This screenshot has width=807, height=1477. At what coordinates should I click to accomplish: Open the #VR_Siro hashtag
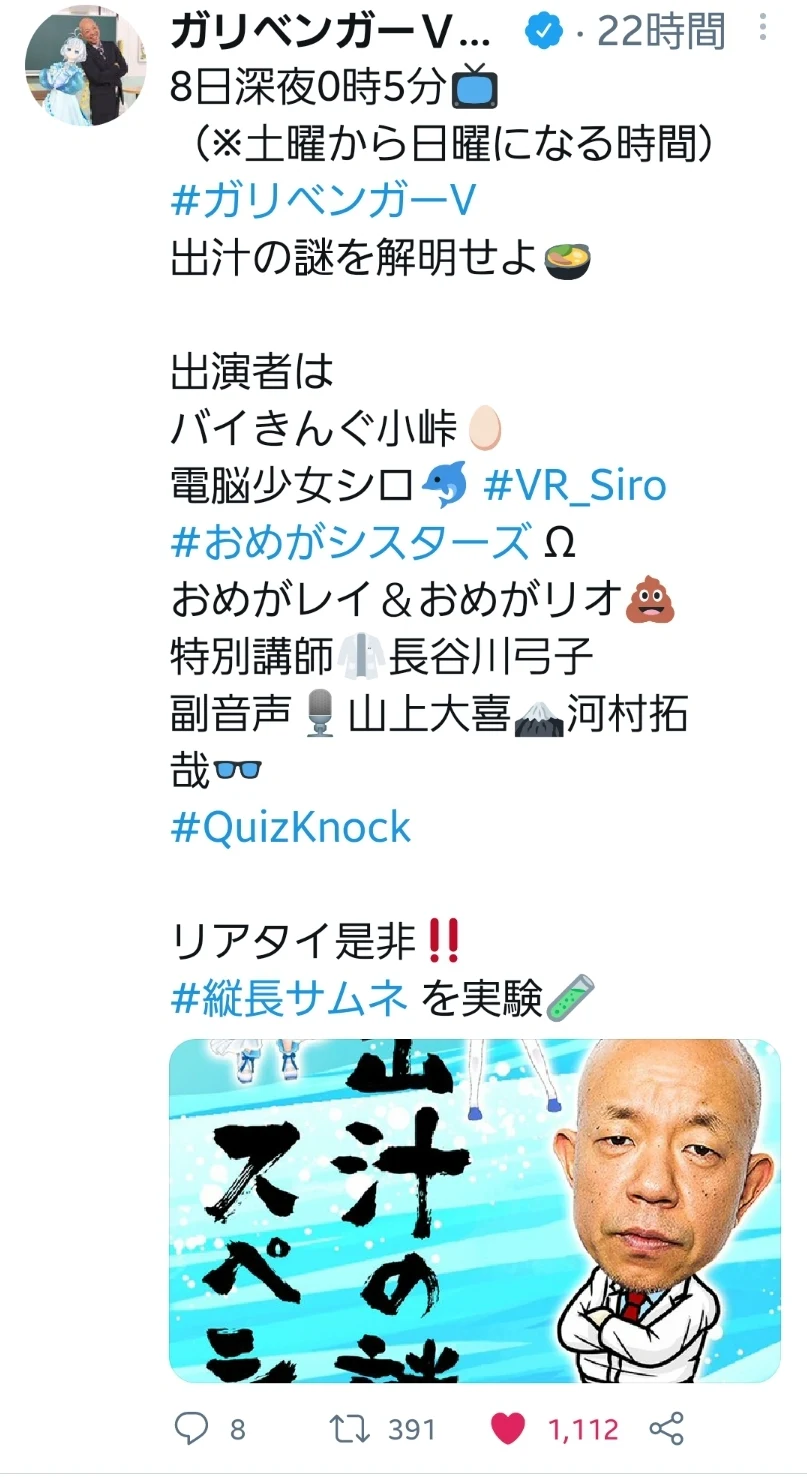pos(575,486)
